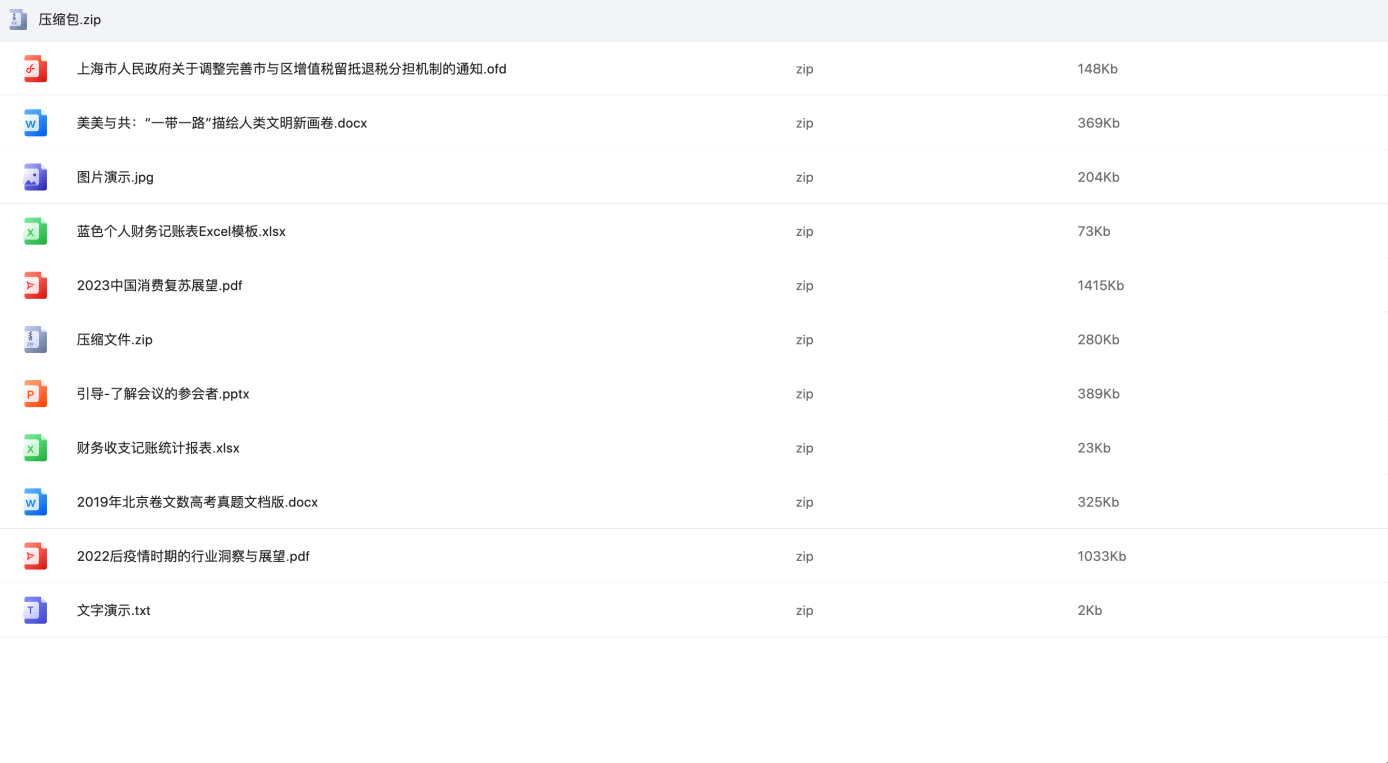Click the image icon for 图片演示.jpg
This screenshot has height=763, width=1388.
(35, 177)
